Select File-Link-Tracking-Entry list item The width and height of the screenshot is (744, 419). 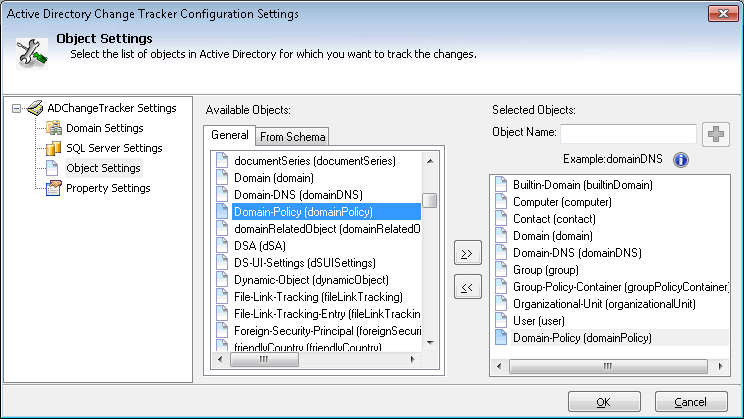(327, 314)
